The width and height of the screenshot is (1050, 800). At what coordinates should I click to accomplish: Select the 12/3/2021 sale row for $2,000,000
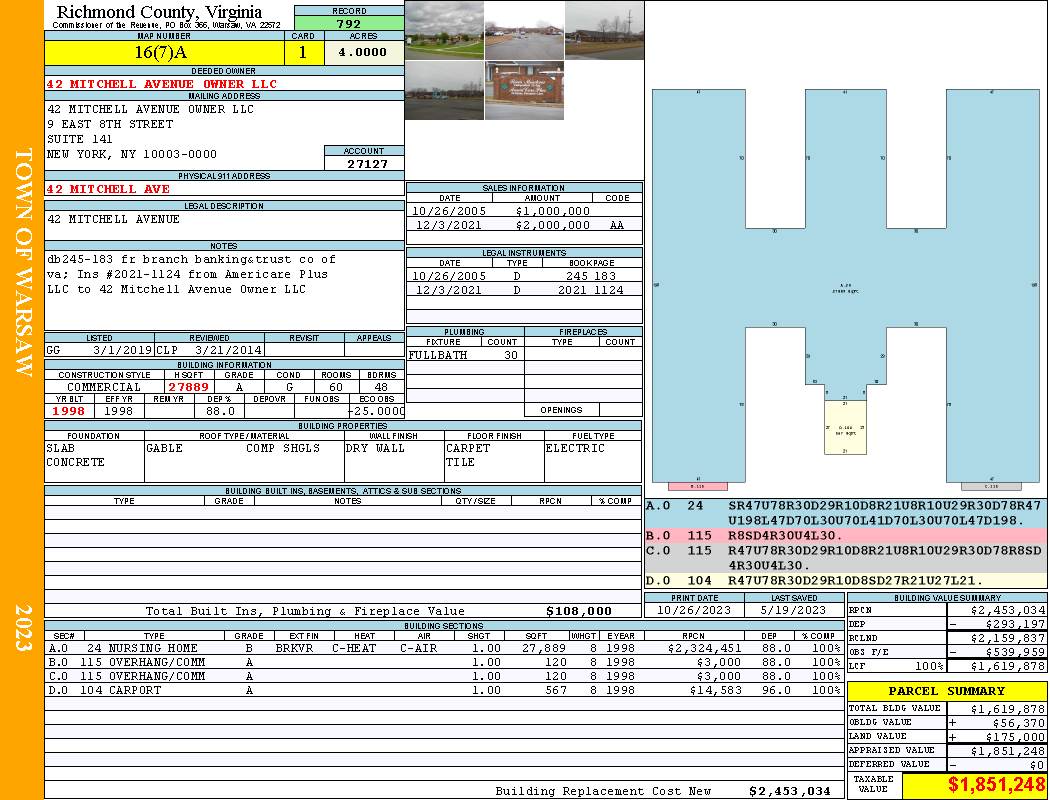click(523, 226)
